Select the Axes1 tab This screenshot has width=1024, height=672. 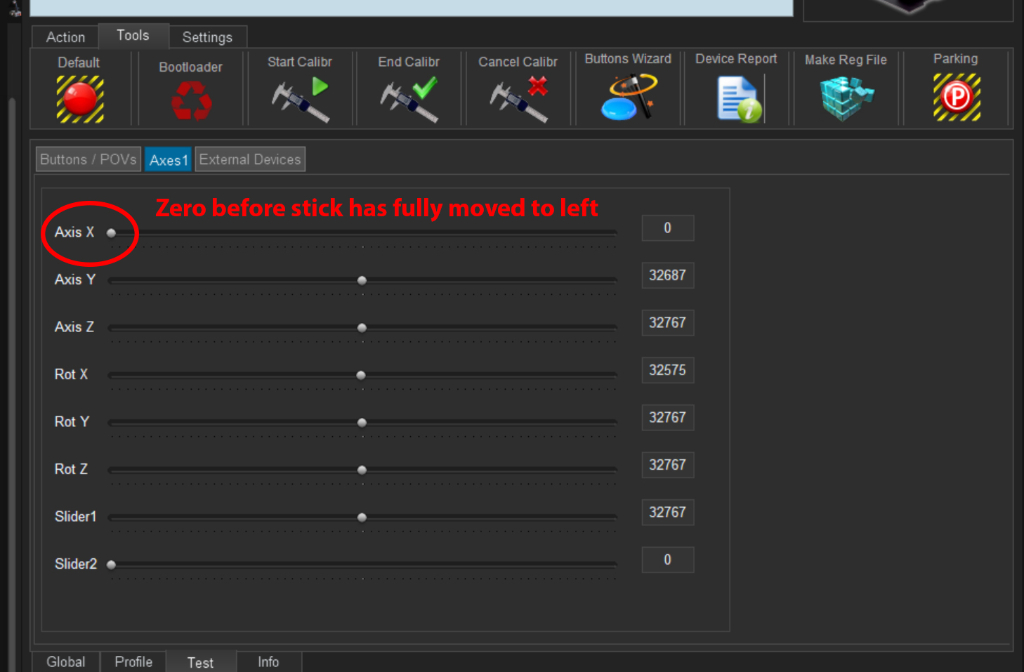tap(168, 160)
